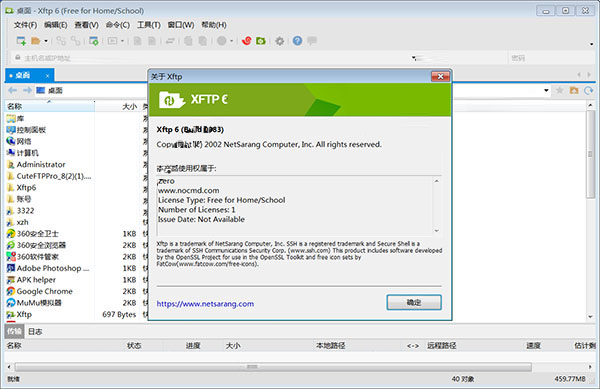
Task: Select the 计算机 item
Action: (x=22, y=153)
